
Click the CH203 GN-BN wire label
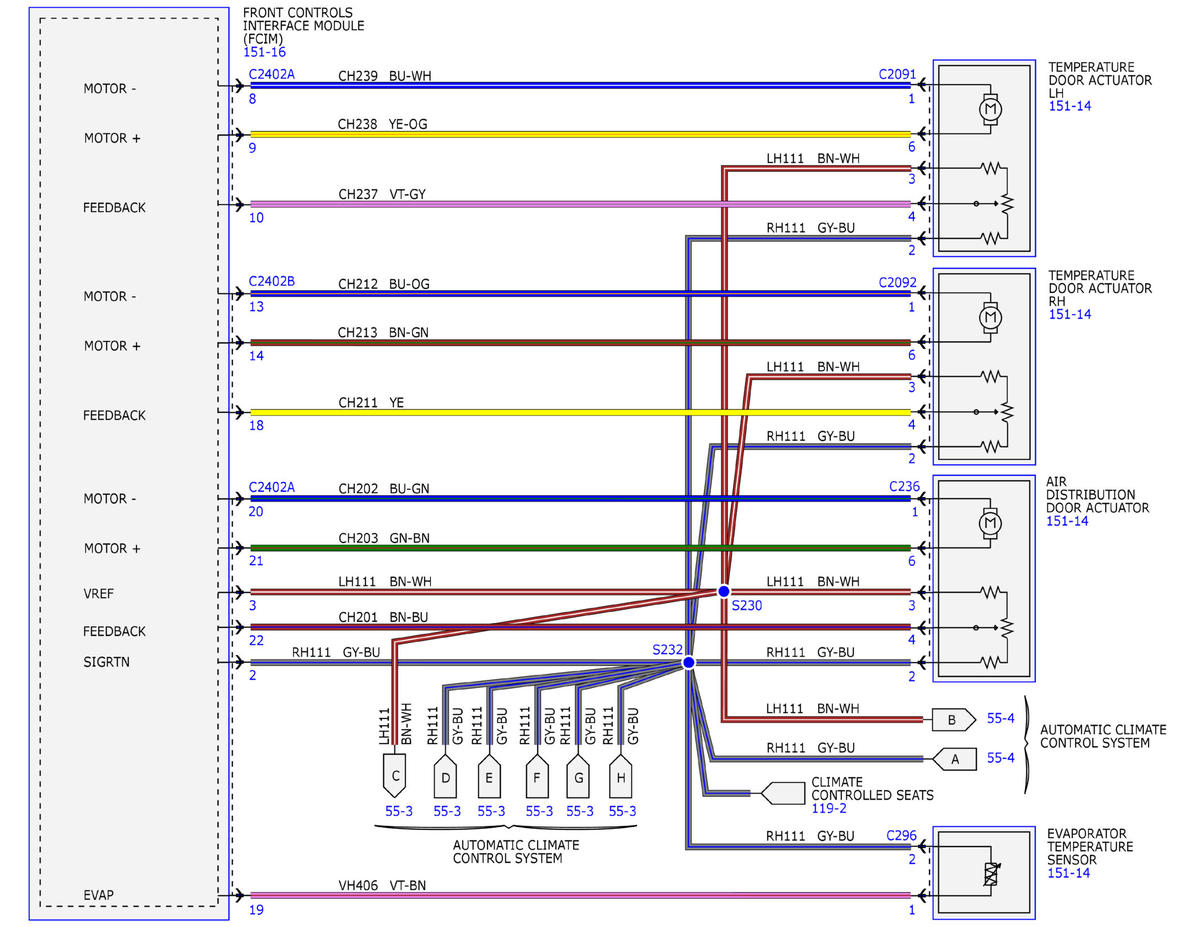pyautogui.click(x=385, y=538)
